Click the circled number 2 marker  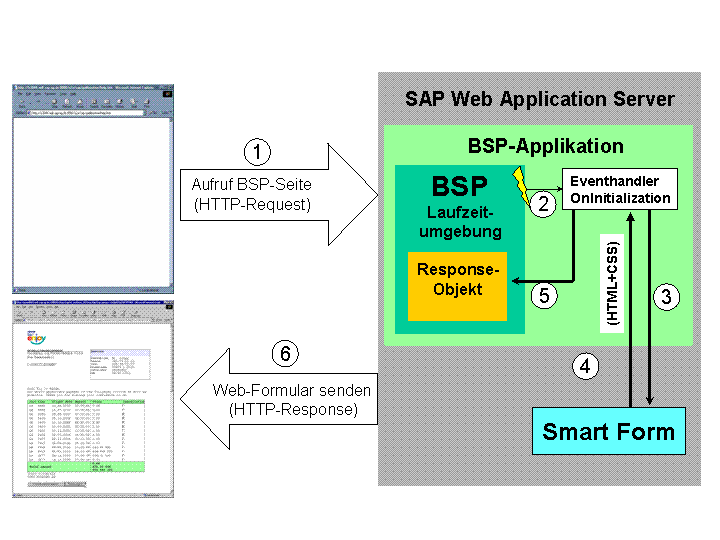tap(543, 204)
